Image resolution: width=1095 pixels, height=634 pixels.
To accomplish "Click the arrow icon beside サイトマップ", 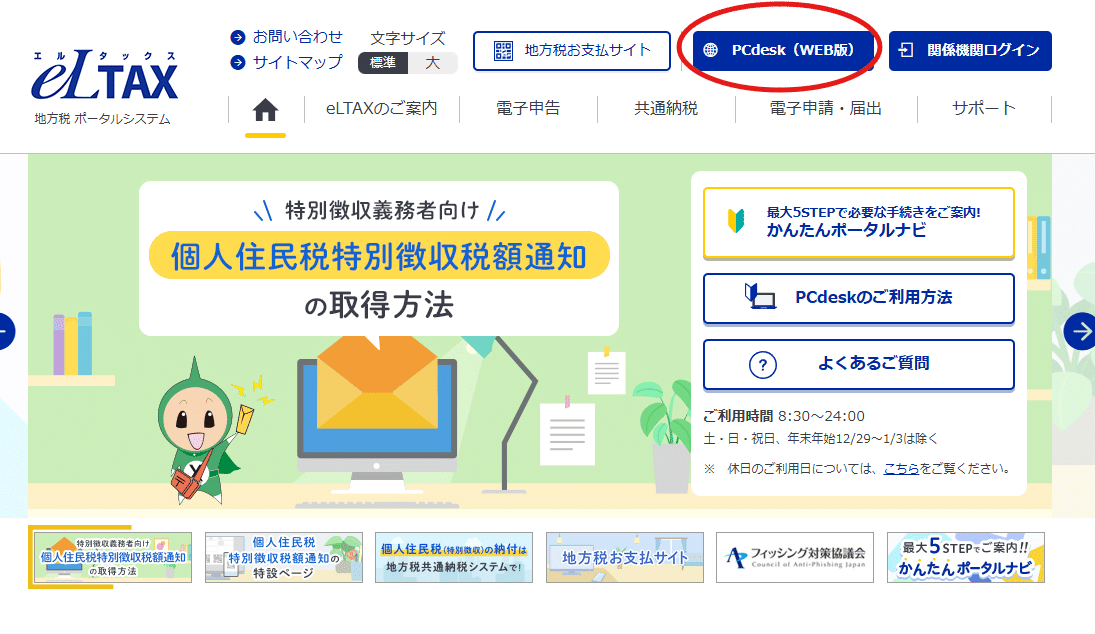I will coord(237,62).
